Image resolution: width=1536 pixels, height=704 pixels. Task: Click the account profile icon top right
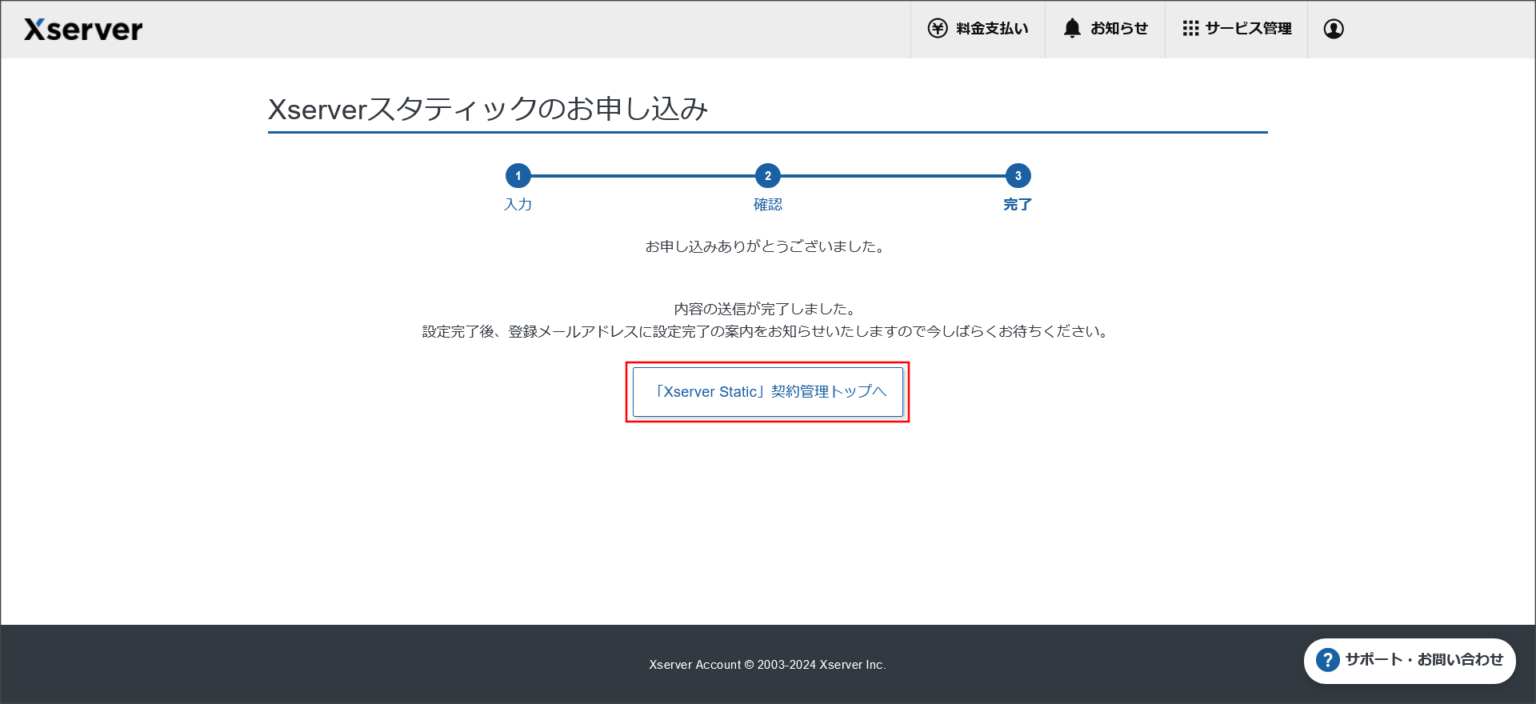pos(1333,29)
